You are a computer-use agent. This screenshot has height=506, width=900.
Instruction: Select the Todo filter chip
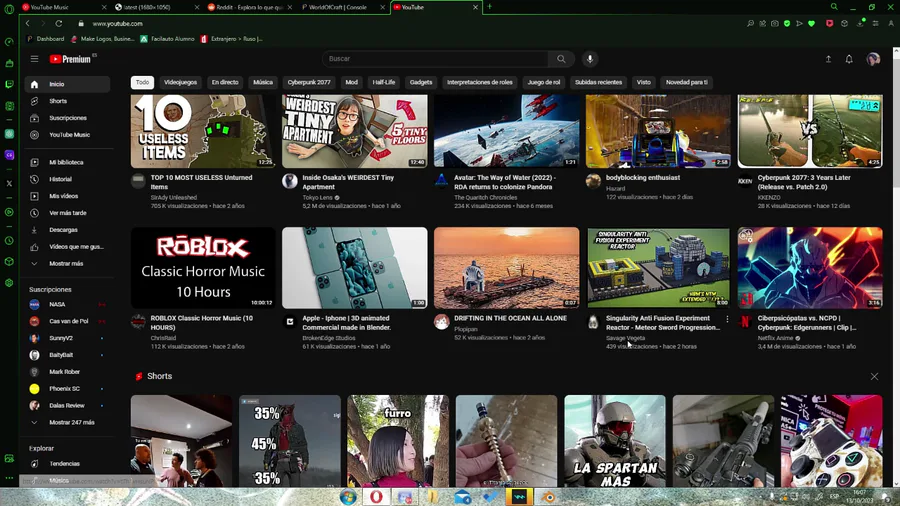pos(142,83)
